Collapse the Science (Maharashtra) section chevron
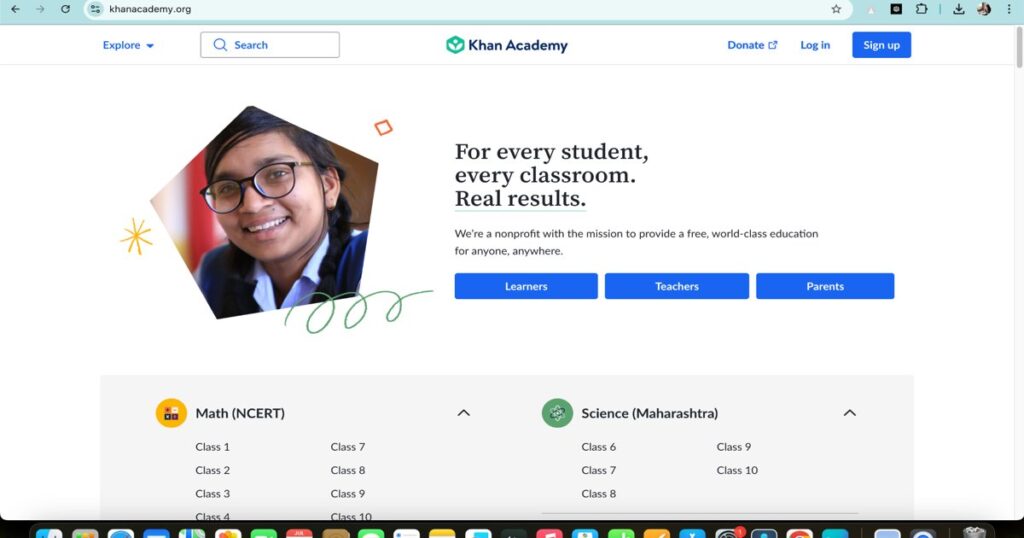Screen dimensions: 1024x538 (x=850, y=413)
